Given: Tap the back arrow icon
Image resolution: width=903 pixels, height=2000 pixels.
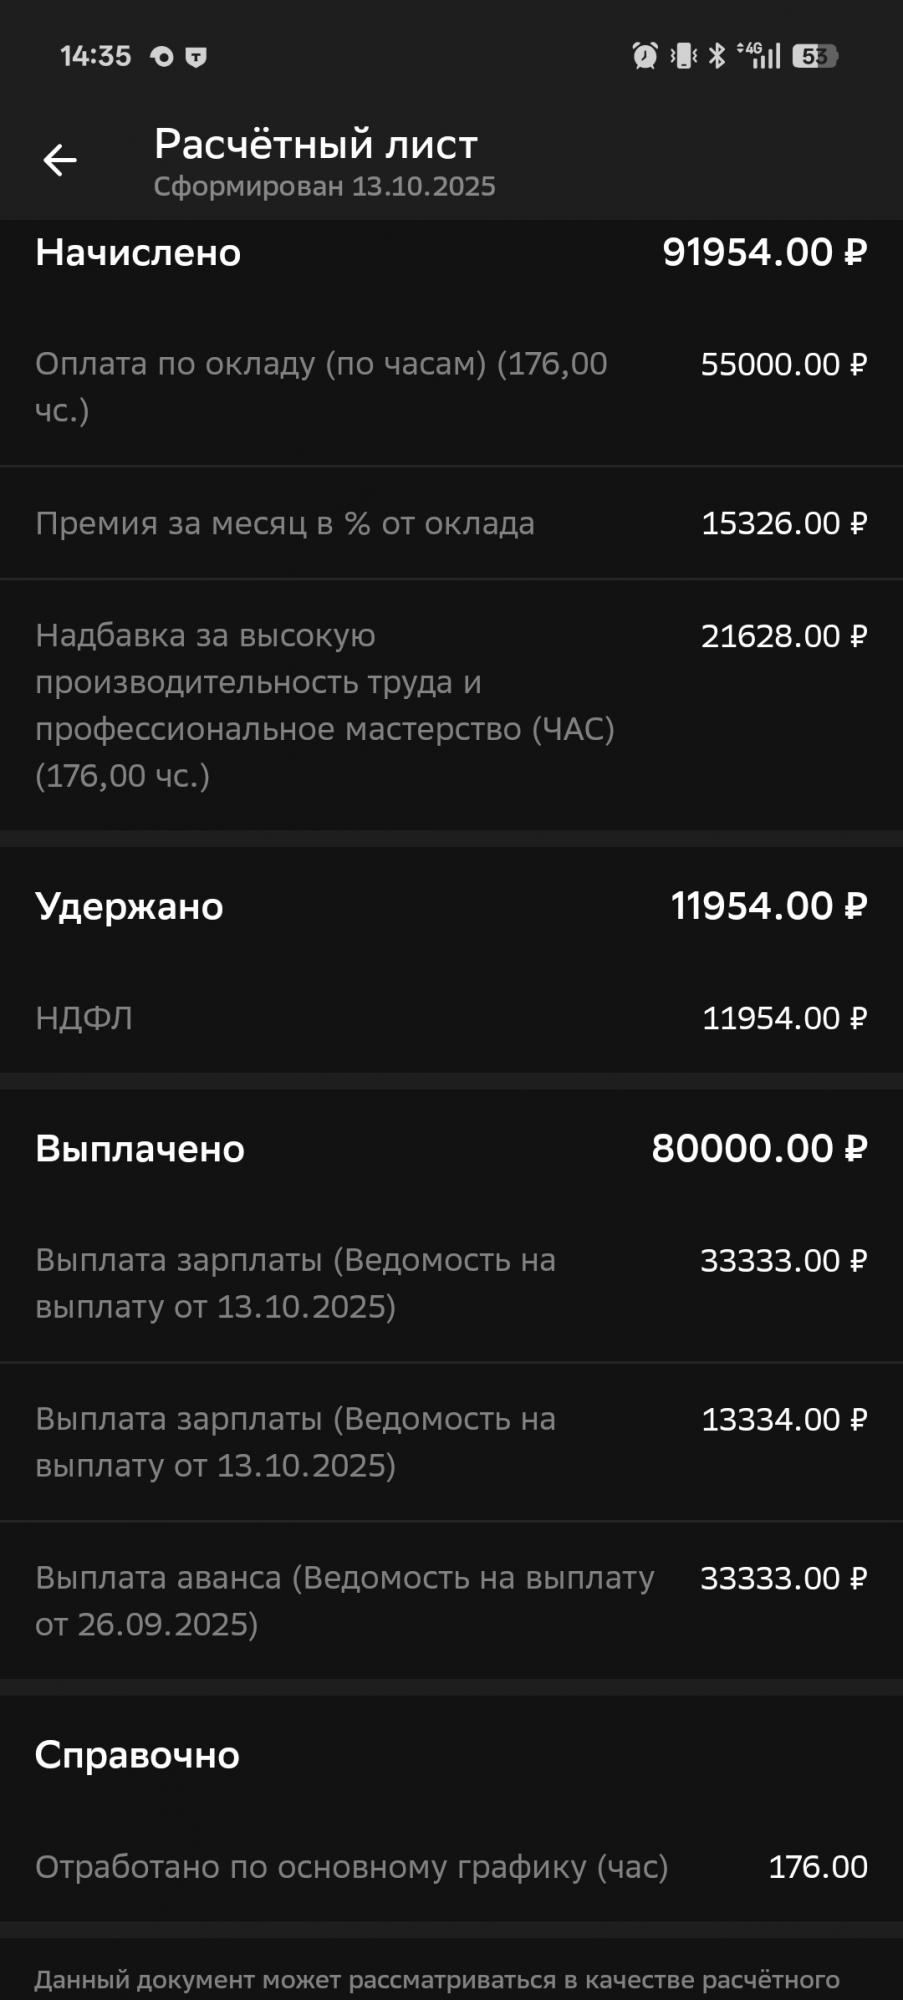Looking at the screenshot, I should [x=60, y=160].
